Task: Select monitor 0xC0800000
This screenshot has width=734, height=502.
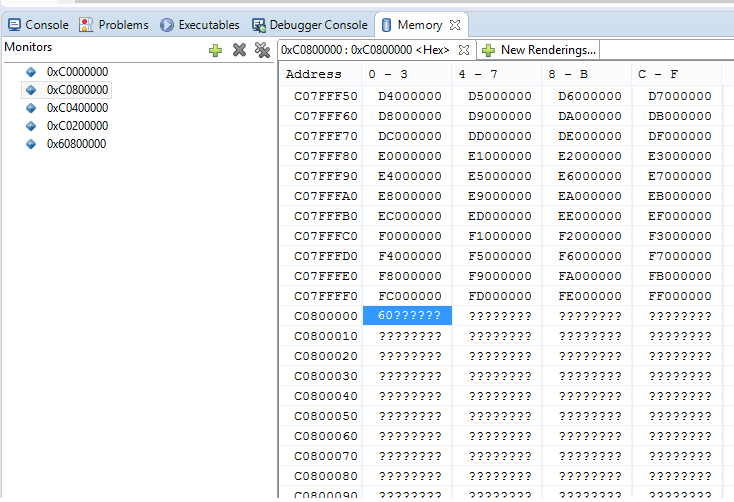Action: pyautogui.click(x=77, y=90)
